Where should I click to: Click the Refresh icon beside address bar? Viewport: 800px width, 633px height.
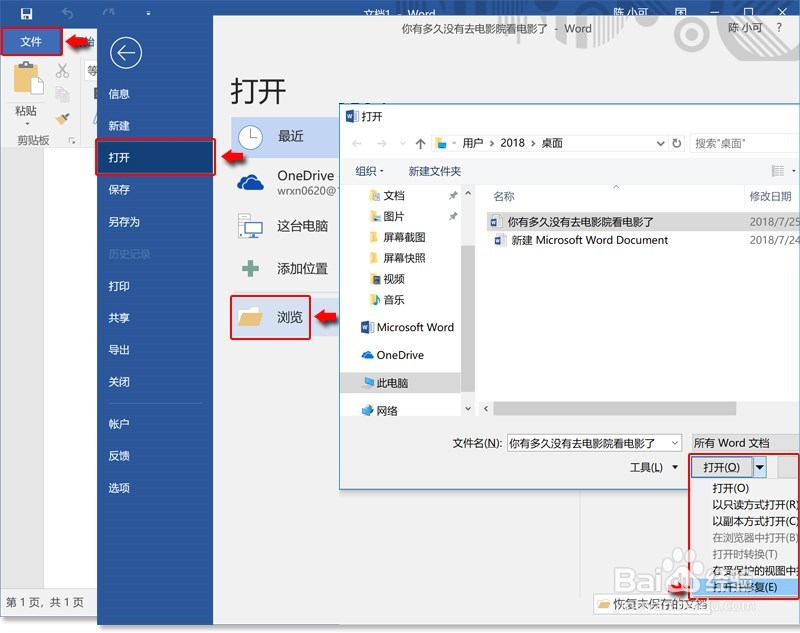coord(677,143)
